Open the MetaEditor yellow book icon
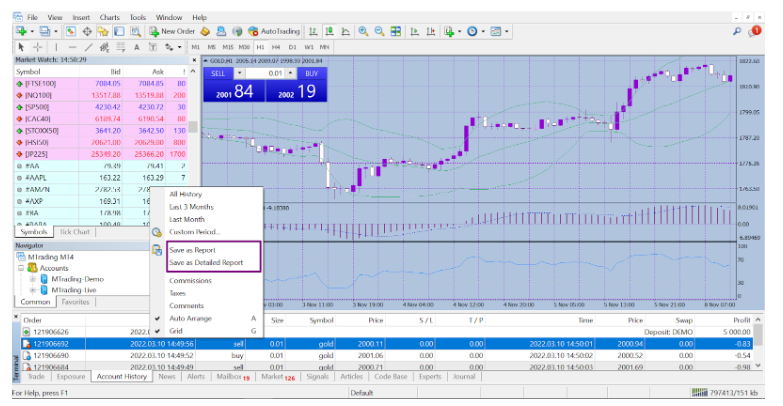 click(x=205, y=31)
